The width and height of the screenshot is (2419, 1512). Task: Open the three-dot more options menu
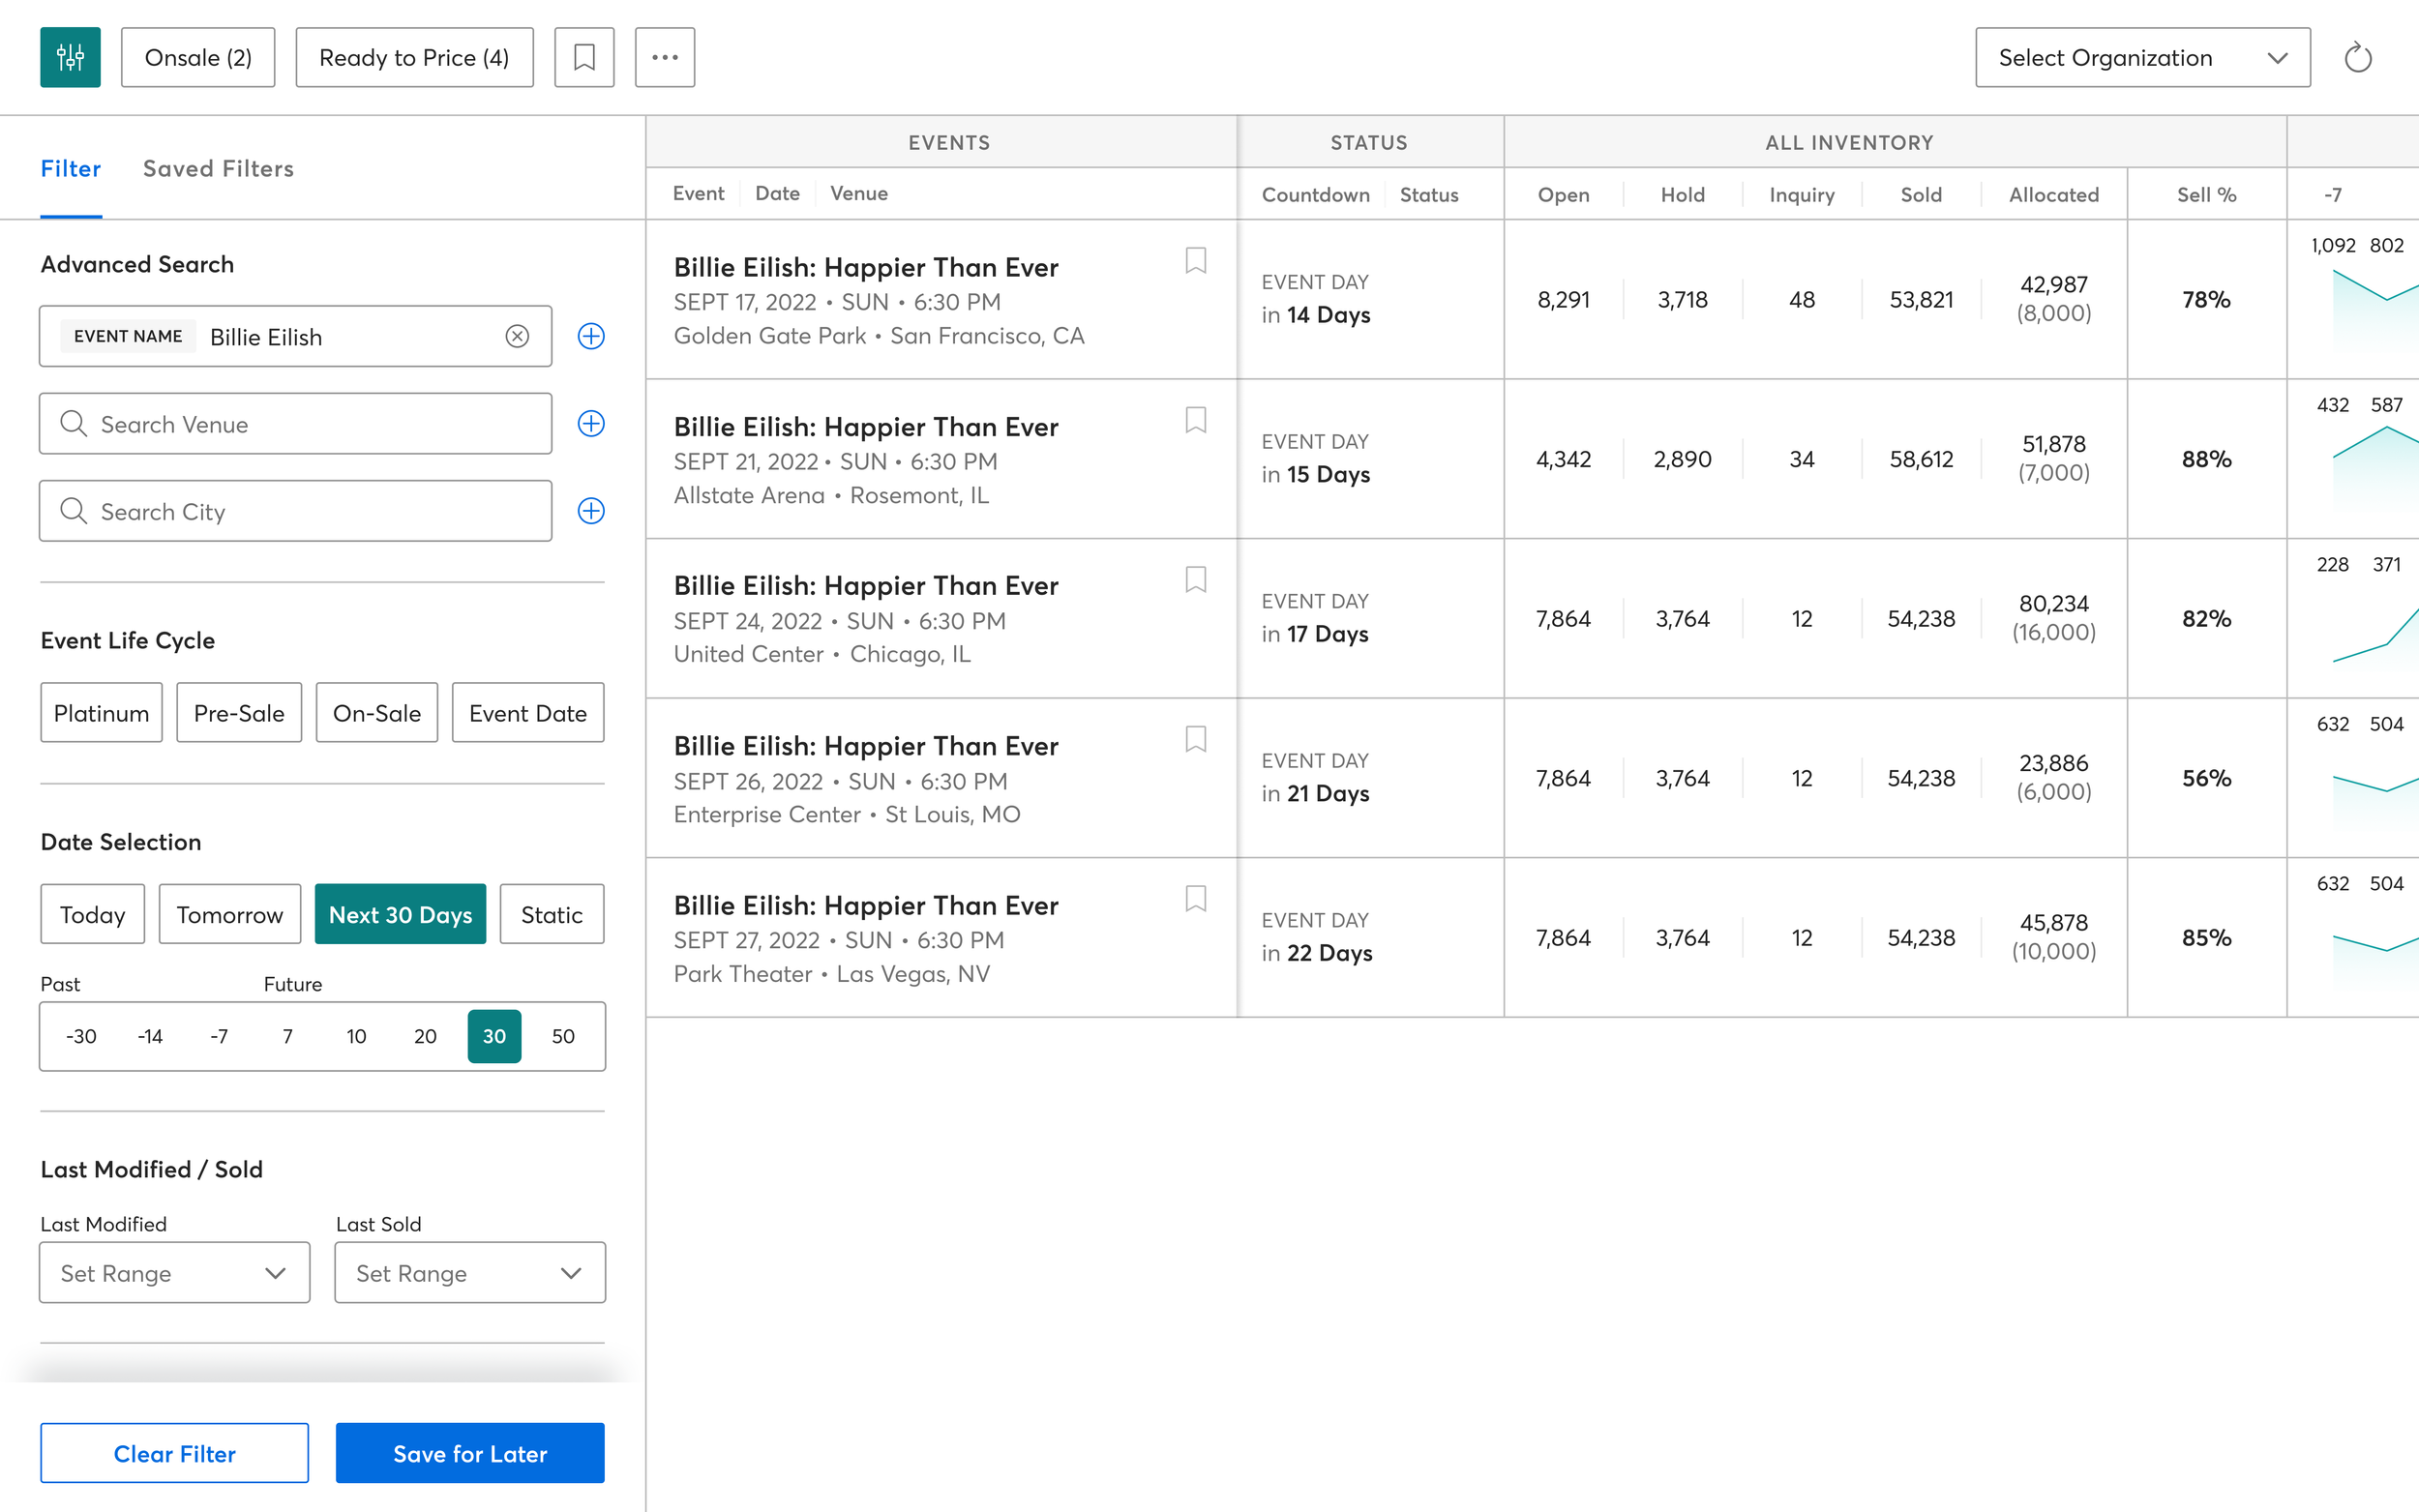(665, 57)
